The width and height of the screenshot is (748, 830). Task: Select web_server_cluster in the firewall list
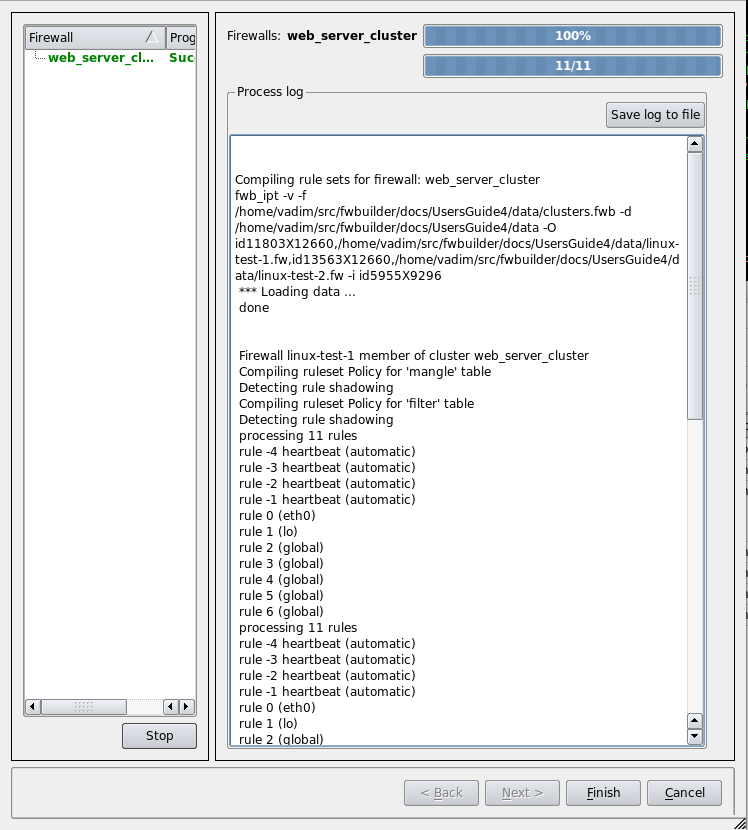click(101, 57)
